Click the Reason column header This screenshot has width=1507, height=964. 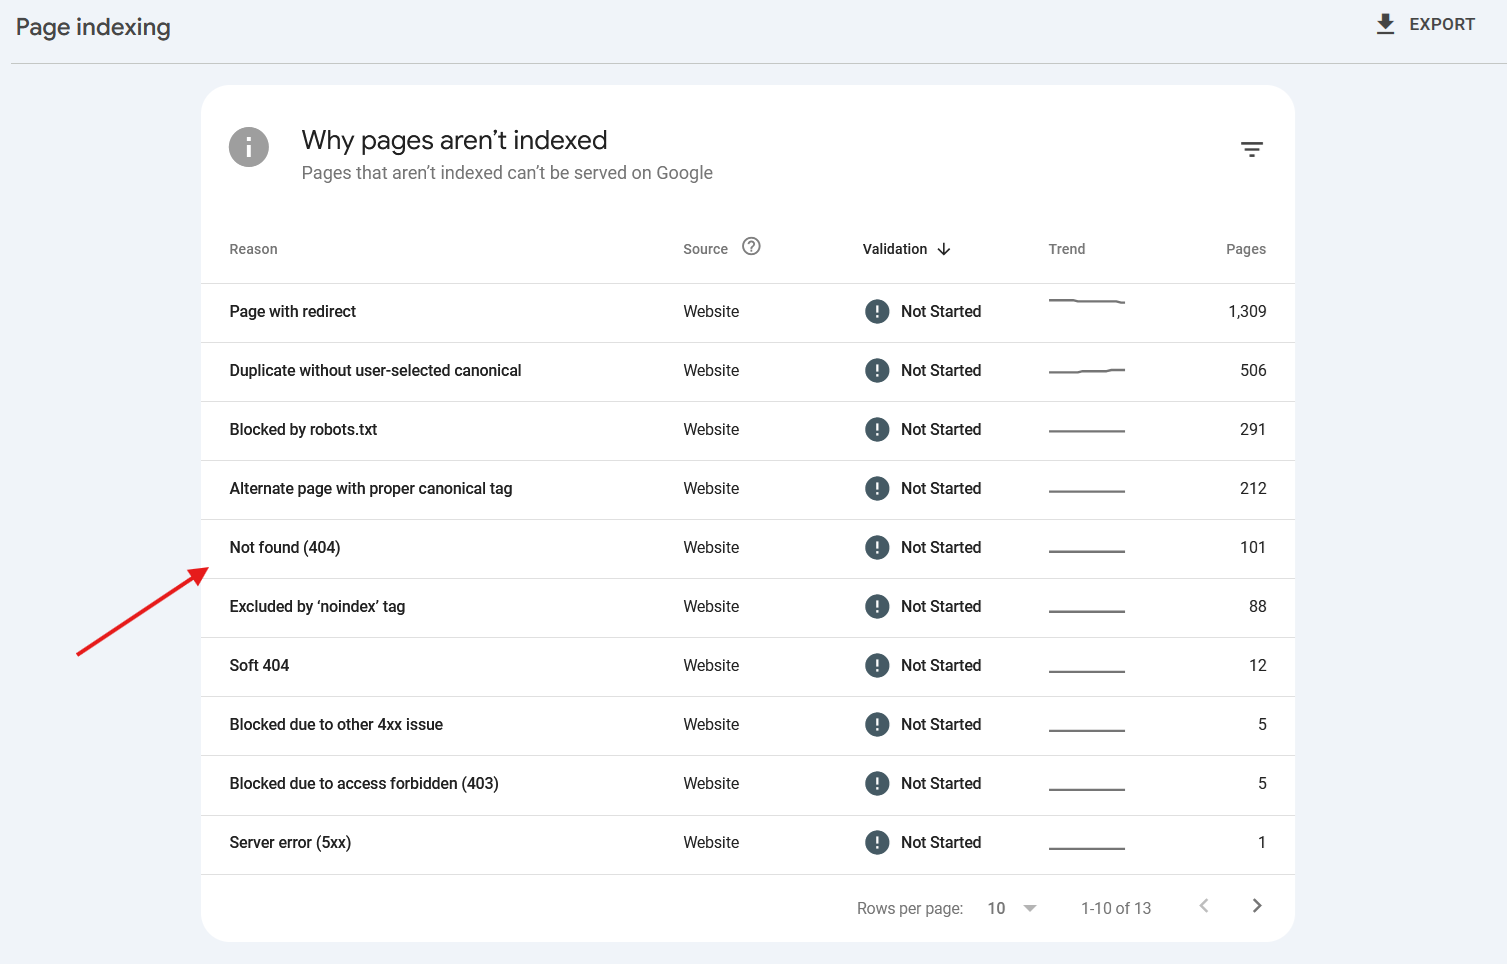pos(253,249)
